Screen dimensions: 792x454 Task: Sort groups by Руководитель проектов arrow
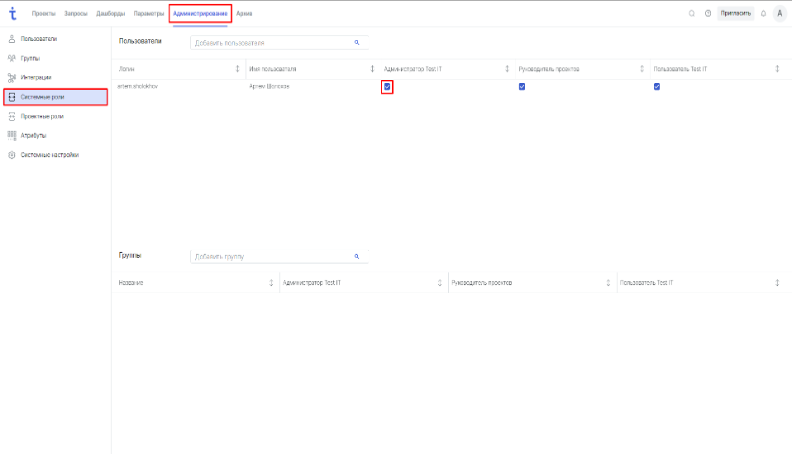608,283
